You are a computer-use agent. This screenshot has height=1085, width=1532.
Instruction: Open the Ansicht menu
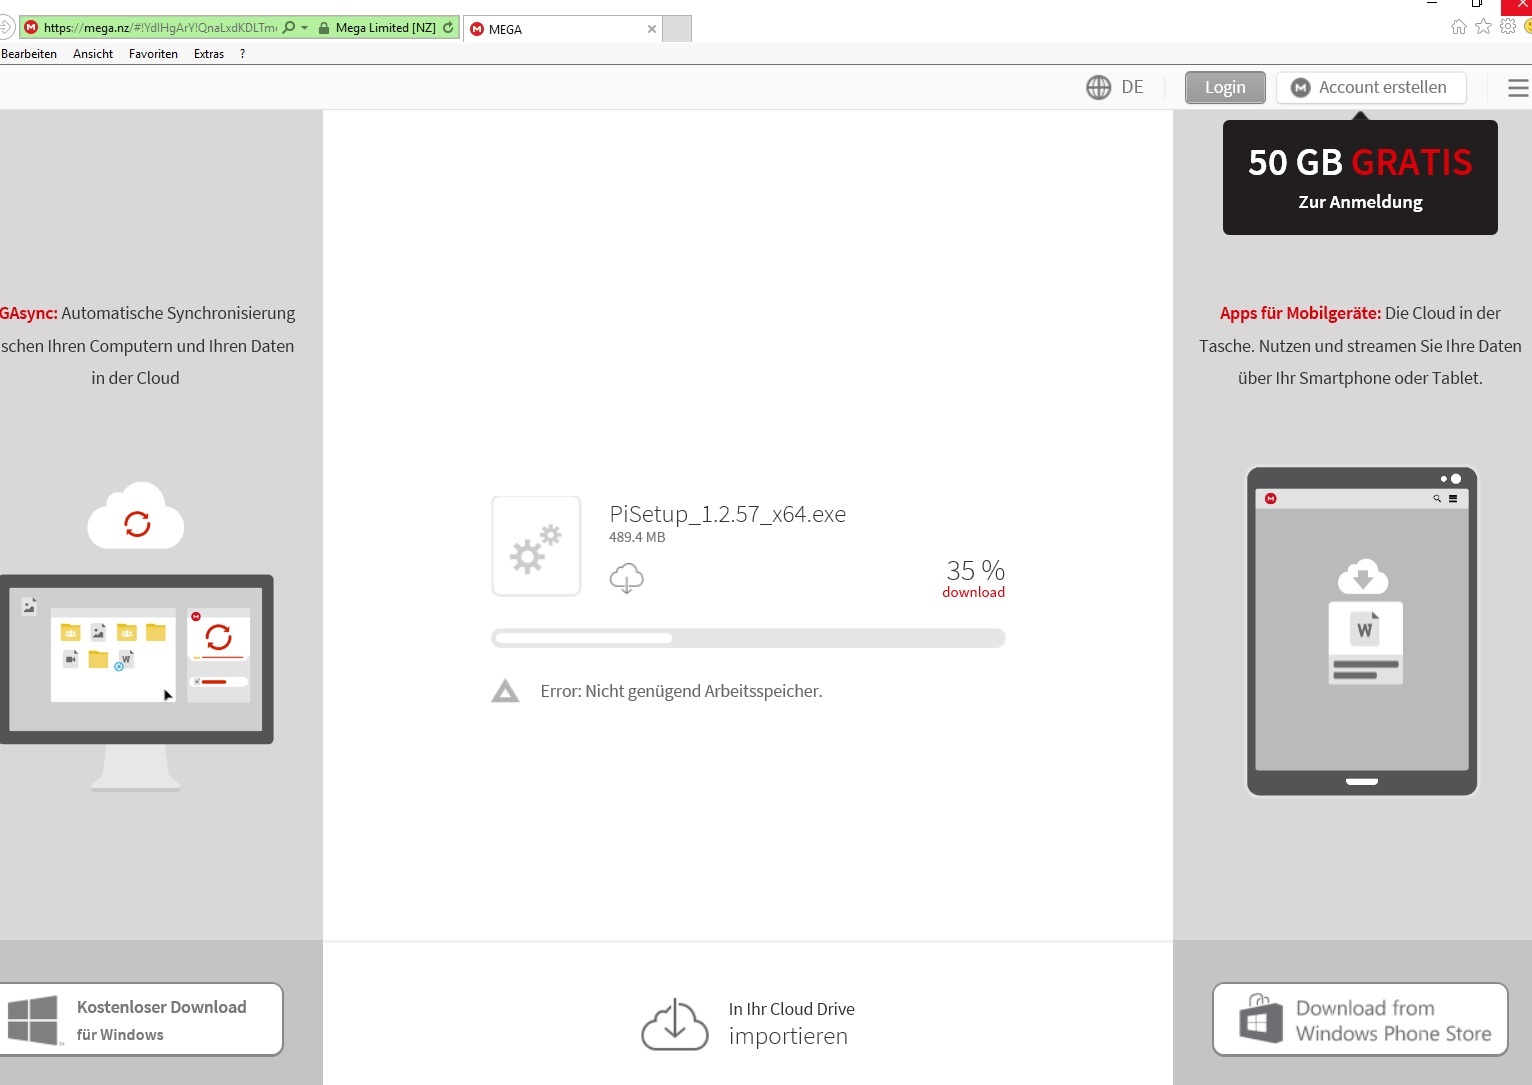pos(93,54)
